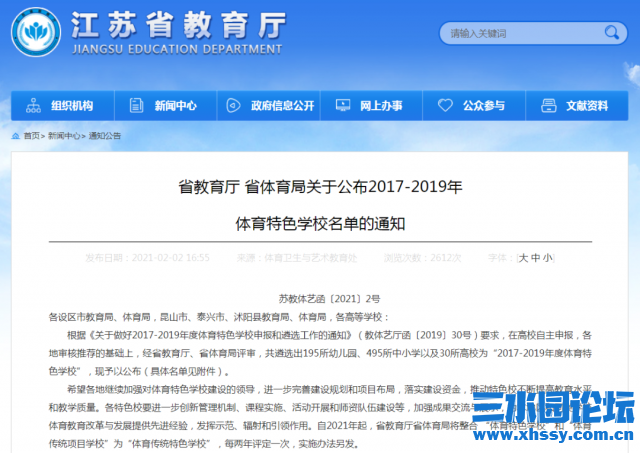Click the source 体育卫生与艺术教育处 text
The width and height of the screenshot is (640, 453).
(x=311, y=258)
